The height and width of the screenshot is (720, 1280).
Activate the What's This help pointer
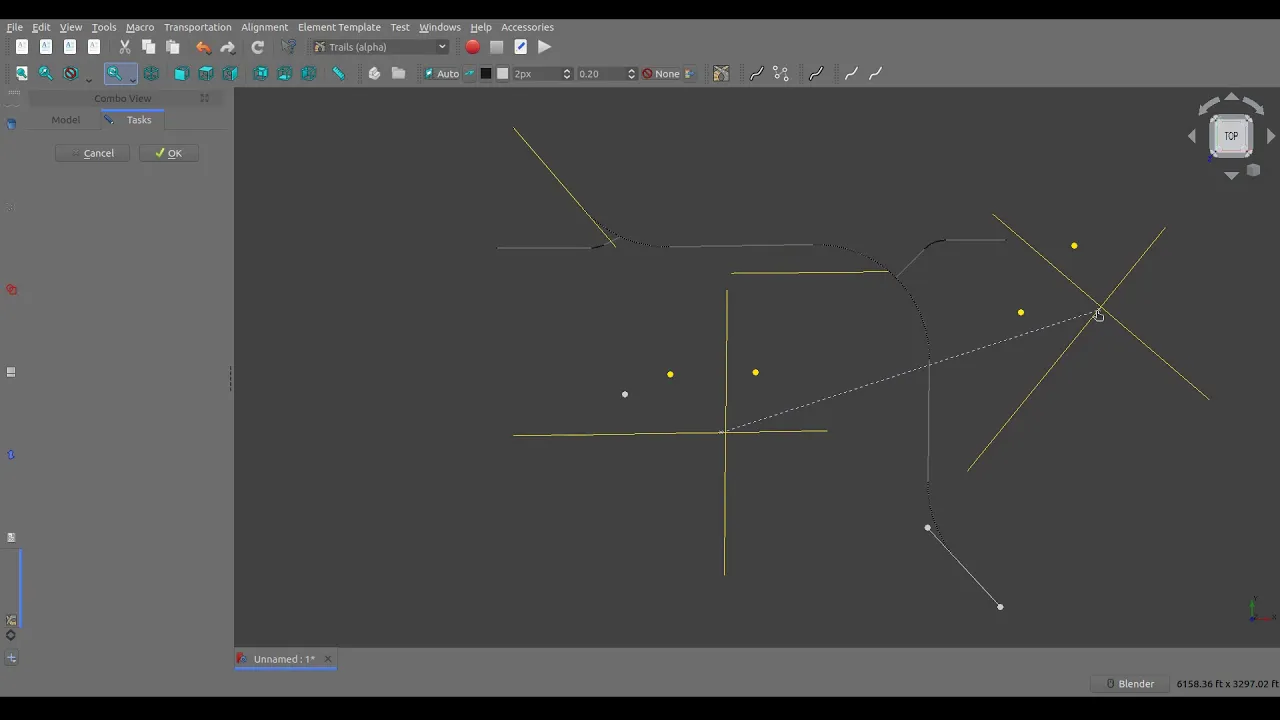pos(289,47)
